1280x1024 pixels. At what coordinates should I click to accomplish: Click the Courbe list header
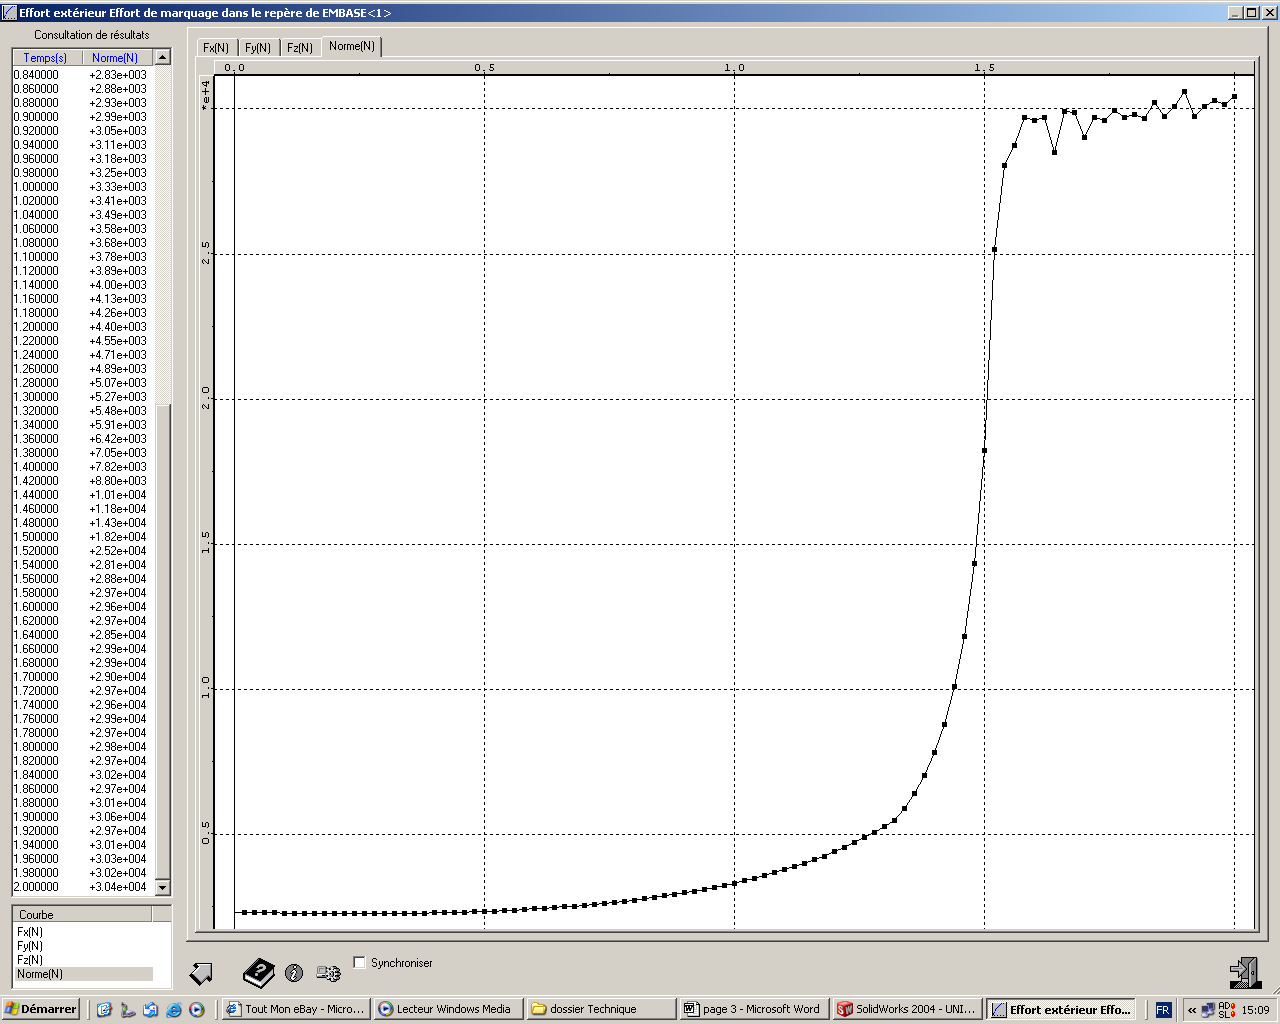coord(82,914)
